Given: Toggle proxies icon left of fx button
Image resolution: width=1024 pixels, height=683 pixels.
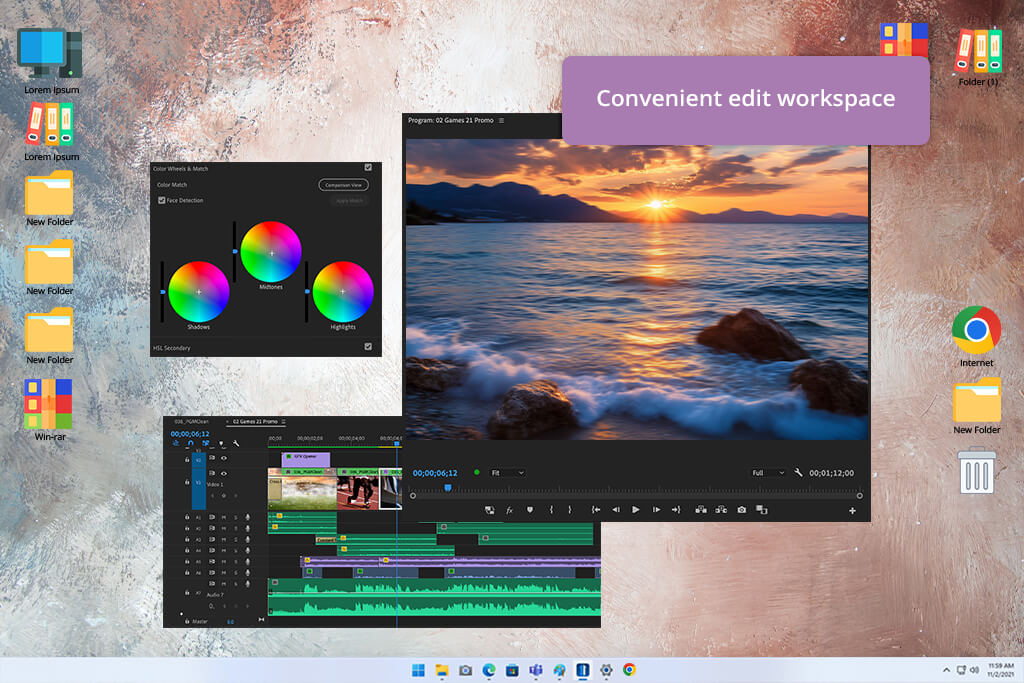Looking at the screenshot, I should (489, 511).
